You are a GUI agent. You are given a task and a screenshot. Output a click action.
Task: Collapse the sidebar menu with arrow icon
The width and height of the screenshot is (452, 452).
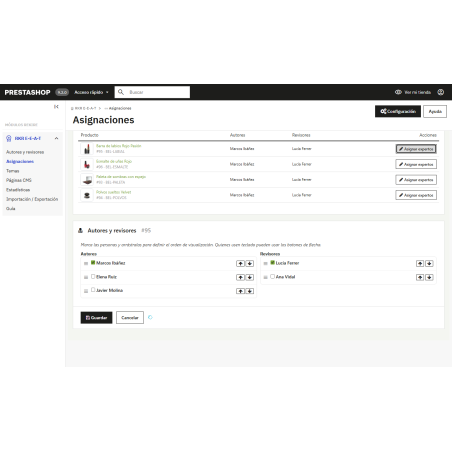pyautogui.click(x=56, y=107)
